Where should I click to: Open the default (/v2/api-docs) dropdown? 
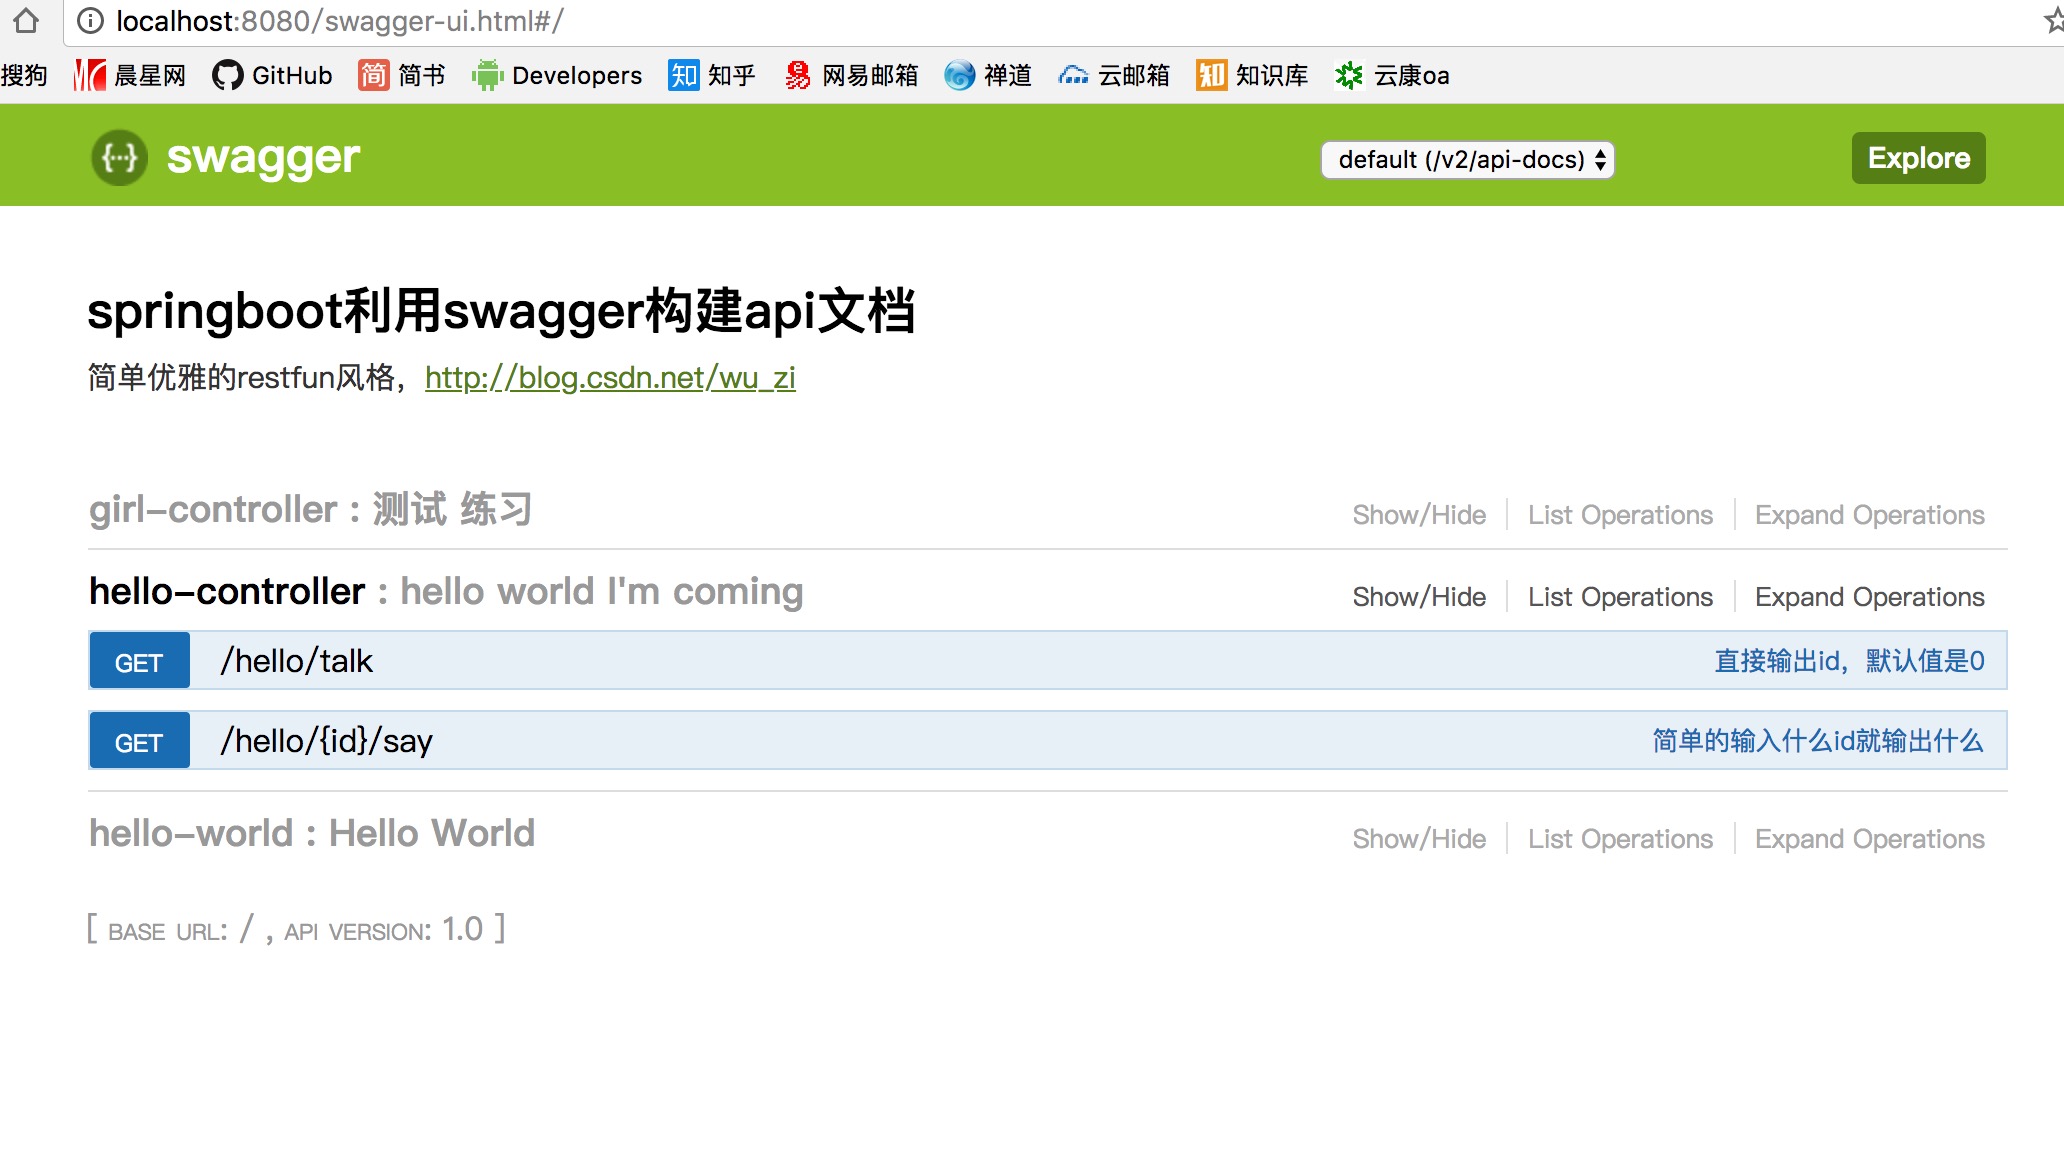(1467, 159)
